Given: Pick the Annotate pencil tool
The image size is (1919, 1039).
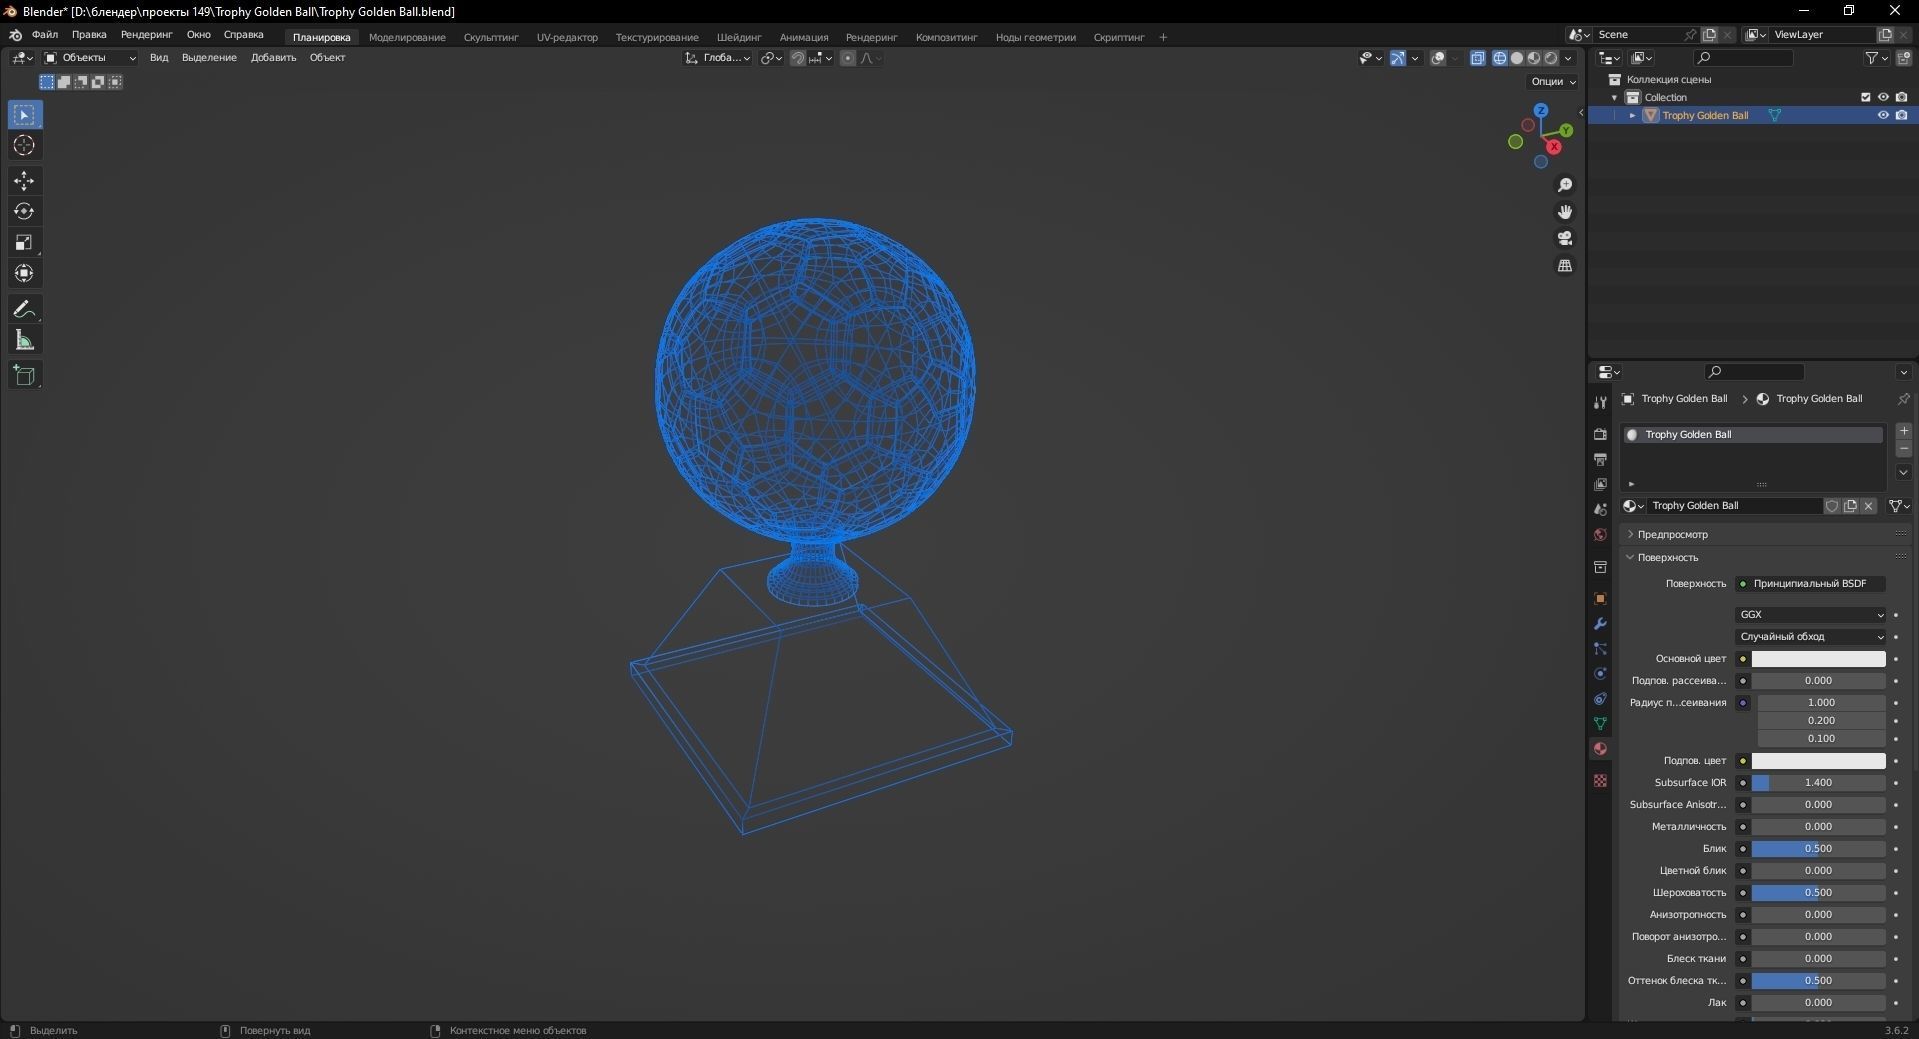Looking at the screenshot, I should [x=24, y=310].
